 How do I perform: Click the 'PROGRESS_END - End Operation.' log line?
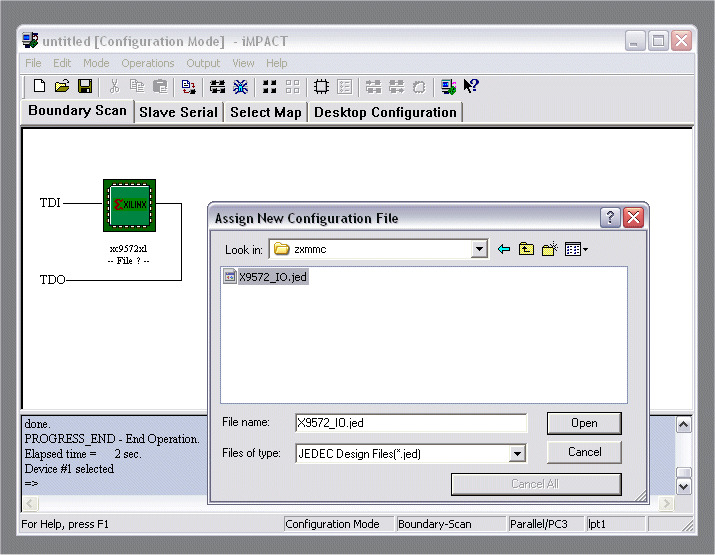tap(112, 439)
